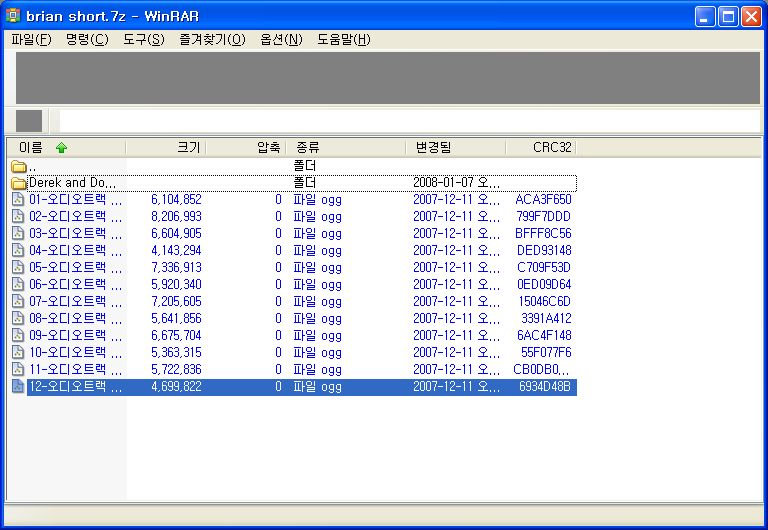
Task: Click the address path field
Action: tap(409, 121)
